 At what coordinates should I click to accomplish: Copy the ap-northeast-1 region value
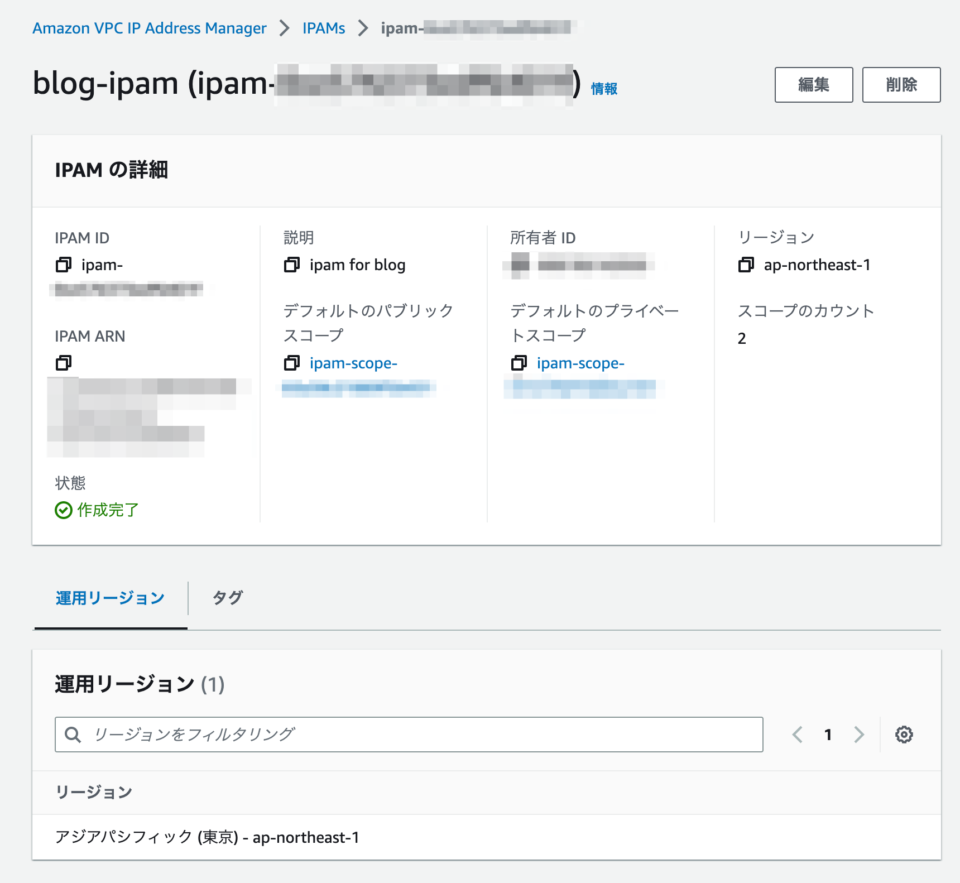pos(747,265)
